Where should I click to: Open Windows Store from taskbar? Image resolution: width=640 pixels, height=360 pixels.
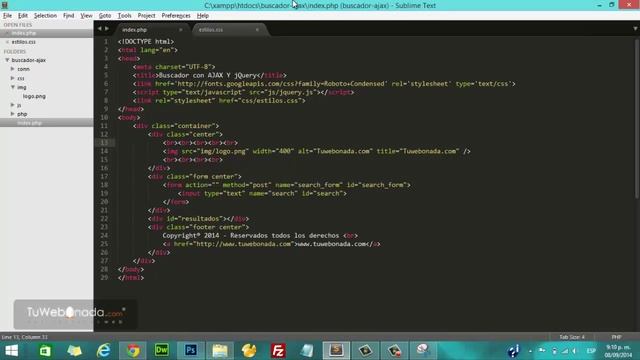click(45, 351)
